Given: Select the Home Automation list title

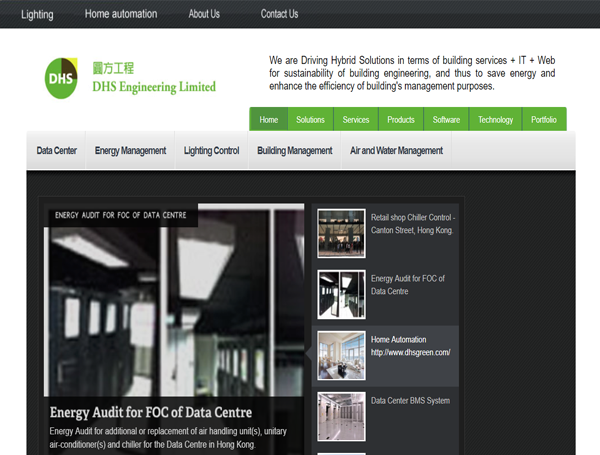Looking at the screenshot, I should tap(398, 339).
